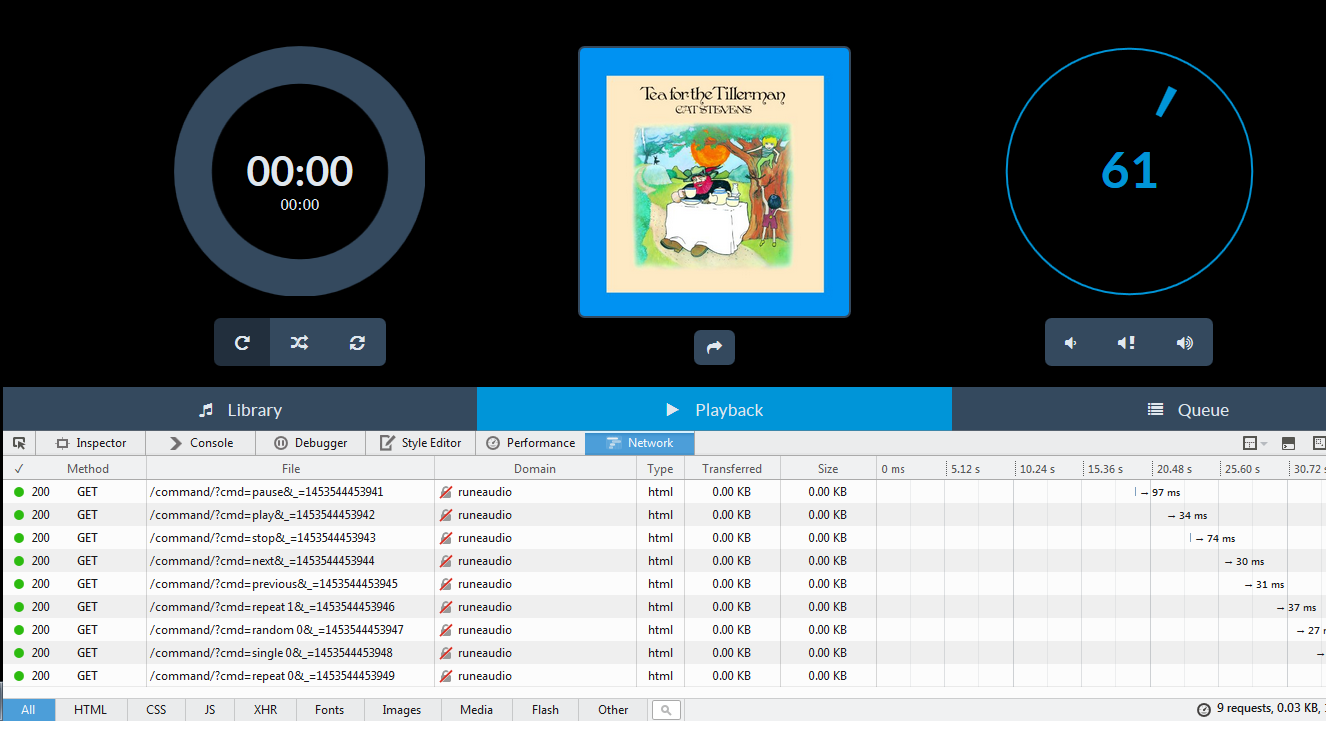This screenshot has height=731, width=1326.
Task: Filter requests by Other
Action: tap(613, 710)
